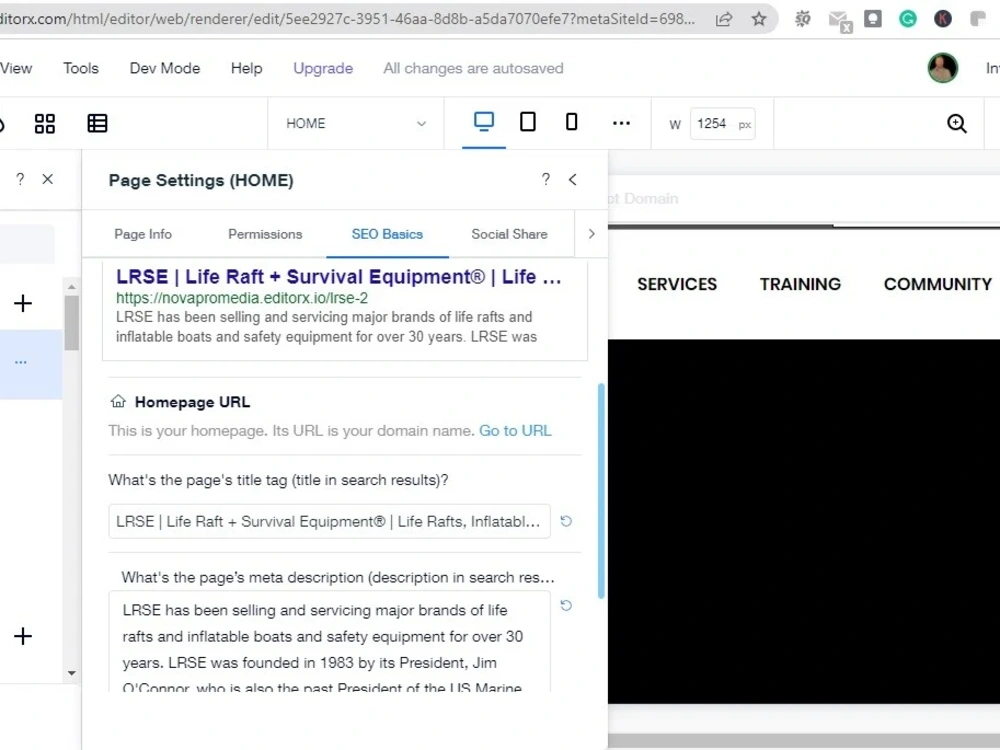
Task: Switch to the Permissions tab
Action: (x=265, y=234)
